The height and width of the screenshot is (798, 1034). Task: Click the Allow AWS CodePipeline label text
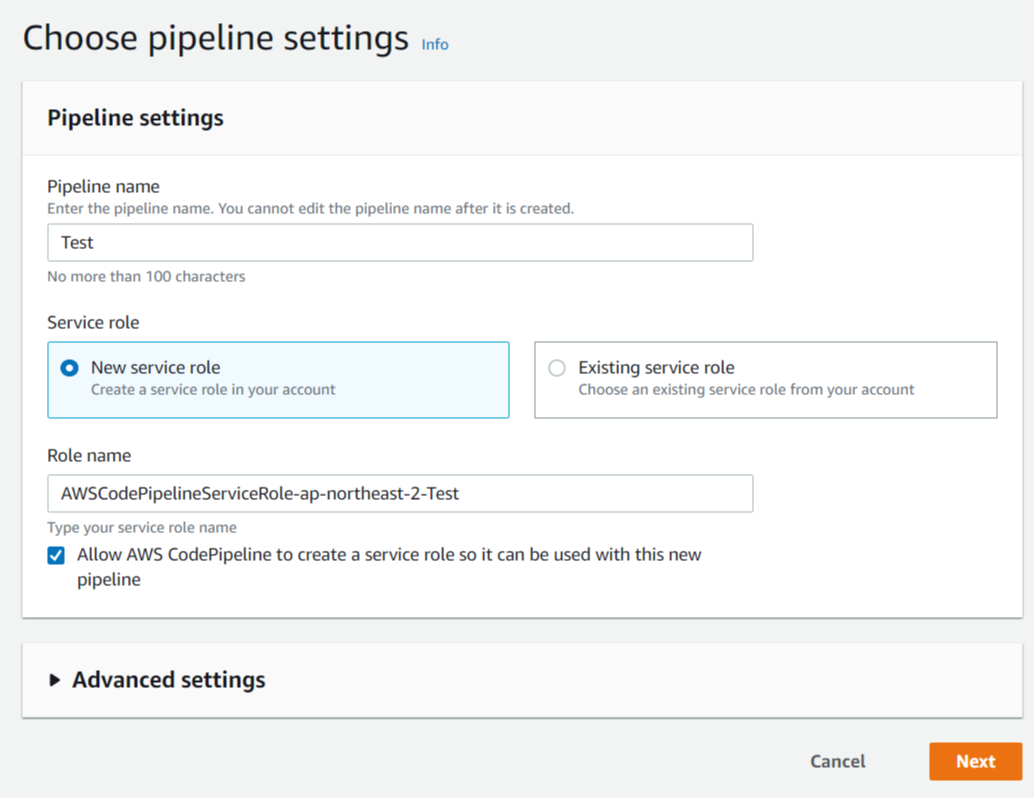pyautogui.click(x=389, y=555)
